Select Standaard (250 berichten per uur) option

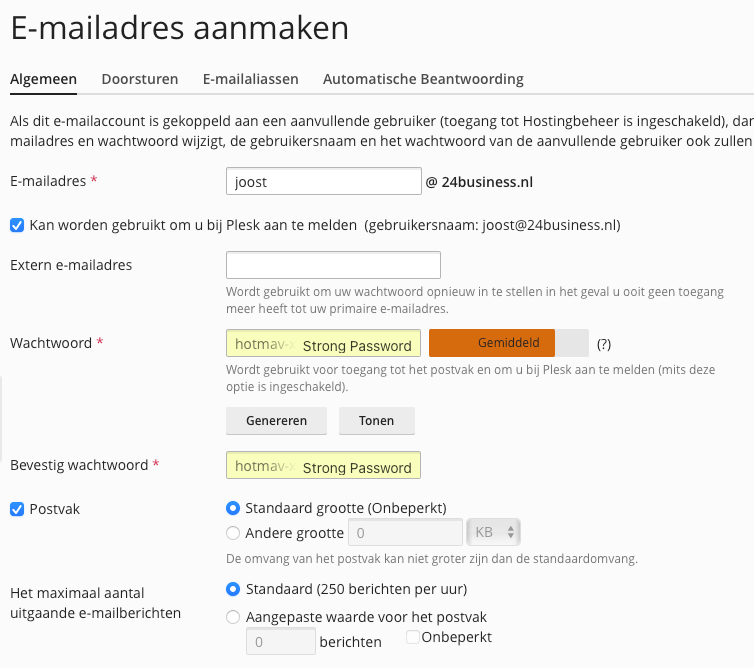tap(234, 588)
